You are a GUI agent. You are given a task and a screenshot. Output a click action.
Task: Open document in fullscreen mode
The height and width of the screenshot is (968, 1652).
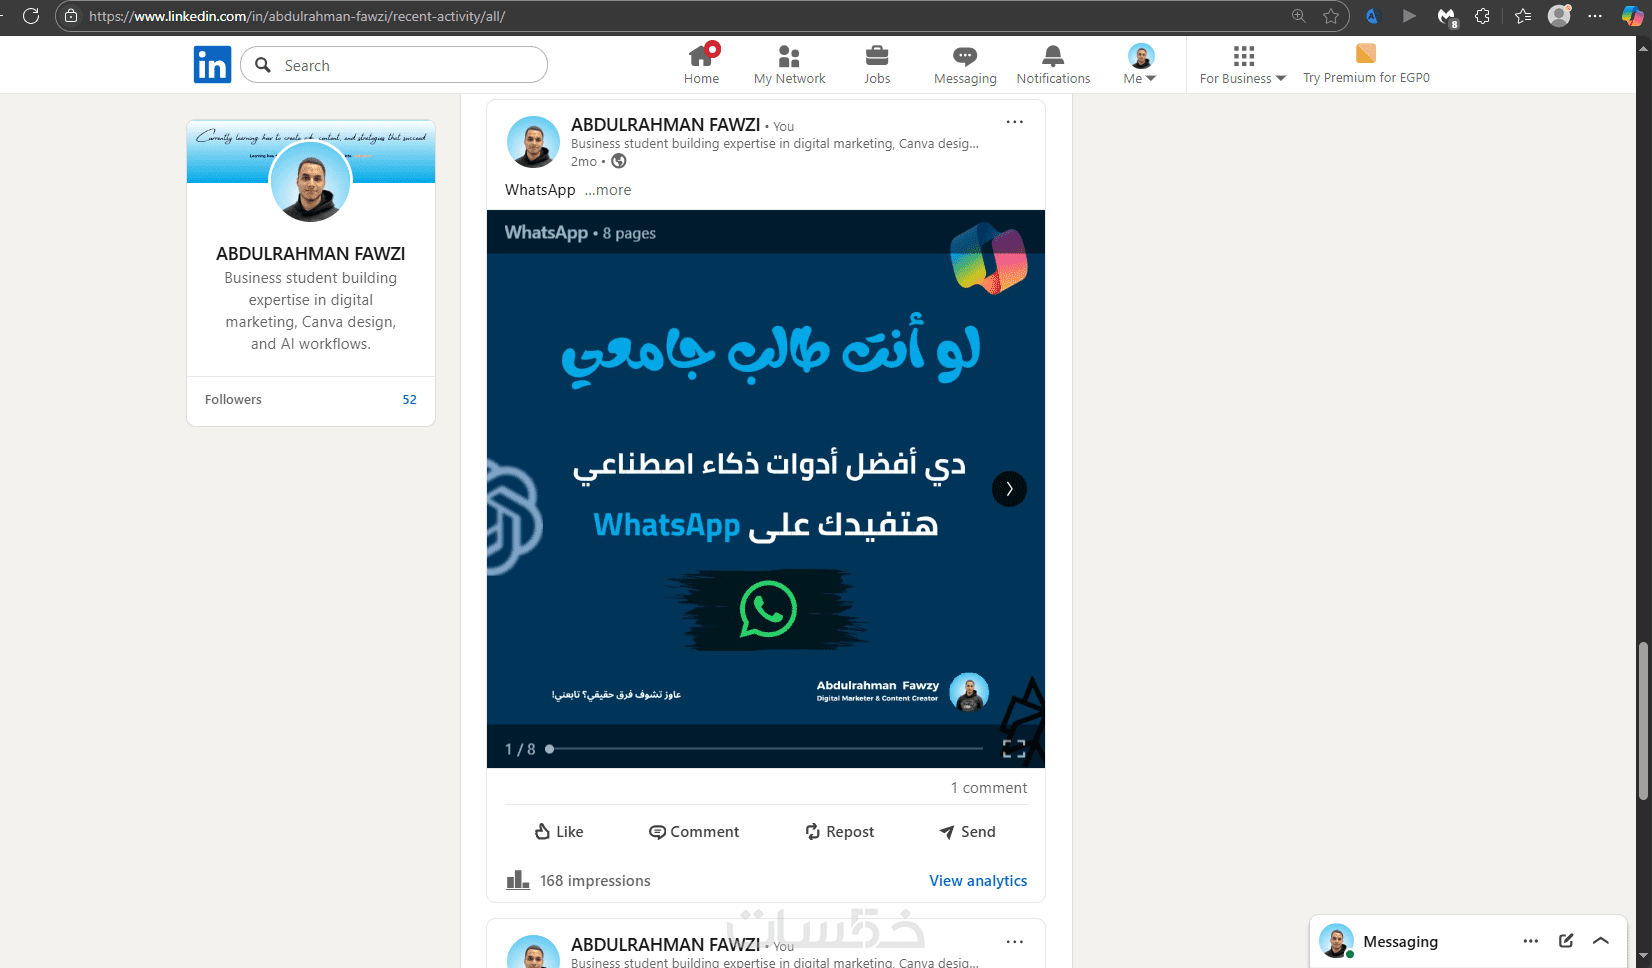tap(1014, 748)
